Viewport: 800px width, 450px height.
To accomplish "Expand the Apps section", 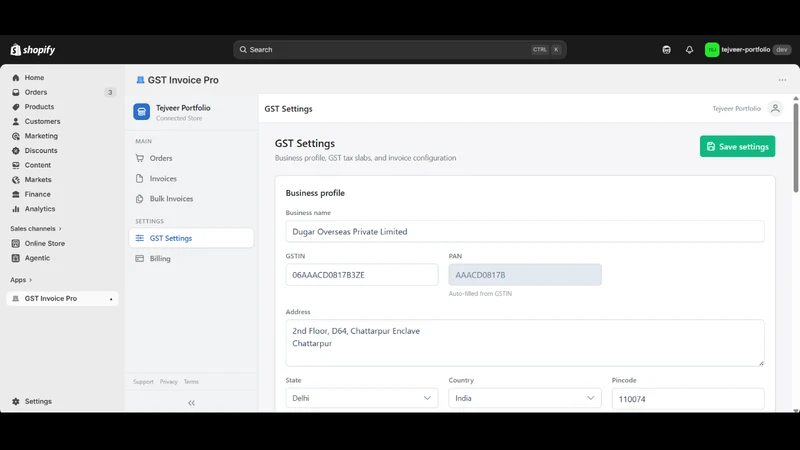I will click(21, 280).
